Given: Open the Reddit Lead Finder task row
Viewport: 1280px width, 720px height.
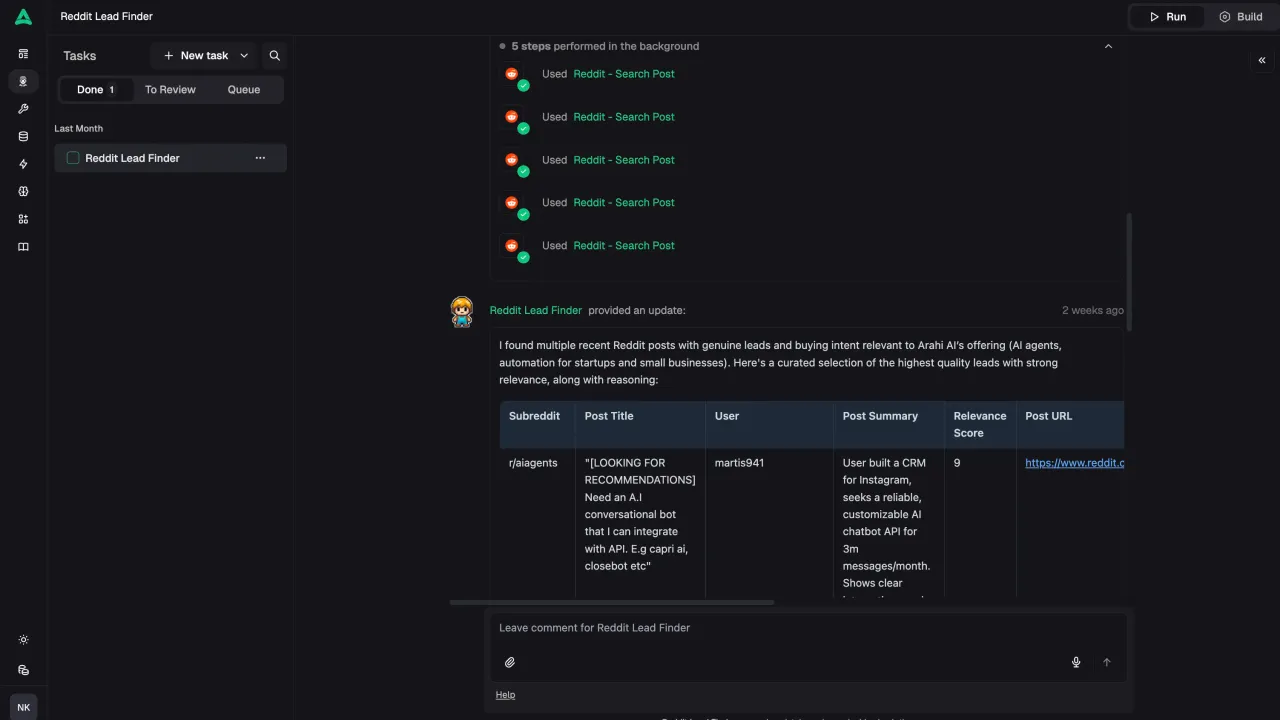Looking at the screenshot, I should coord(170,158).
